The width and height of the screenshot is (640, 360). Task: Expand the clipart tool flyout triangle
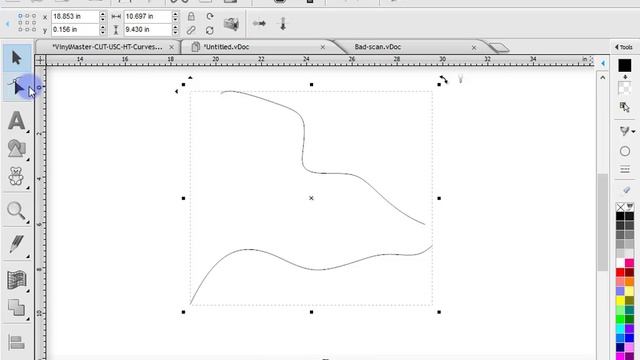tap(28, 188)
